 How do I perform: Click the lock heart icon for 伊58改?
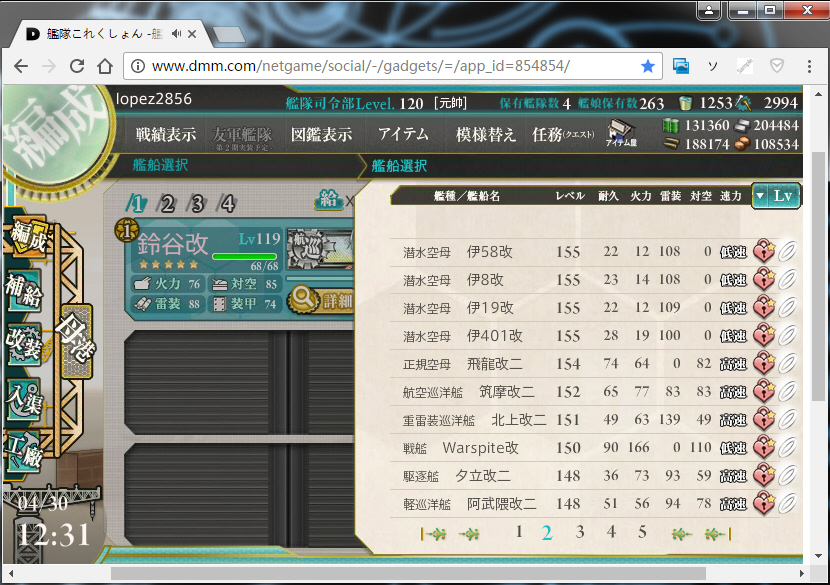click(x=764, y=251)
